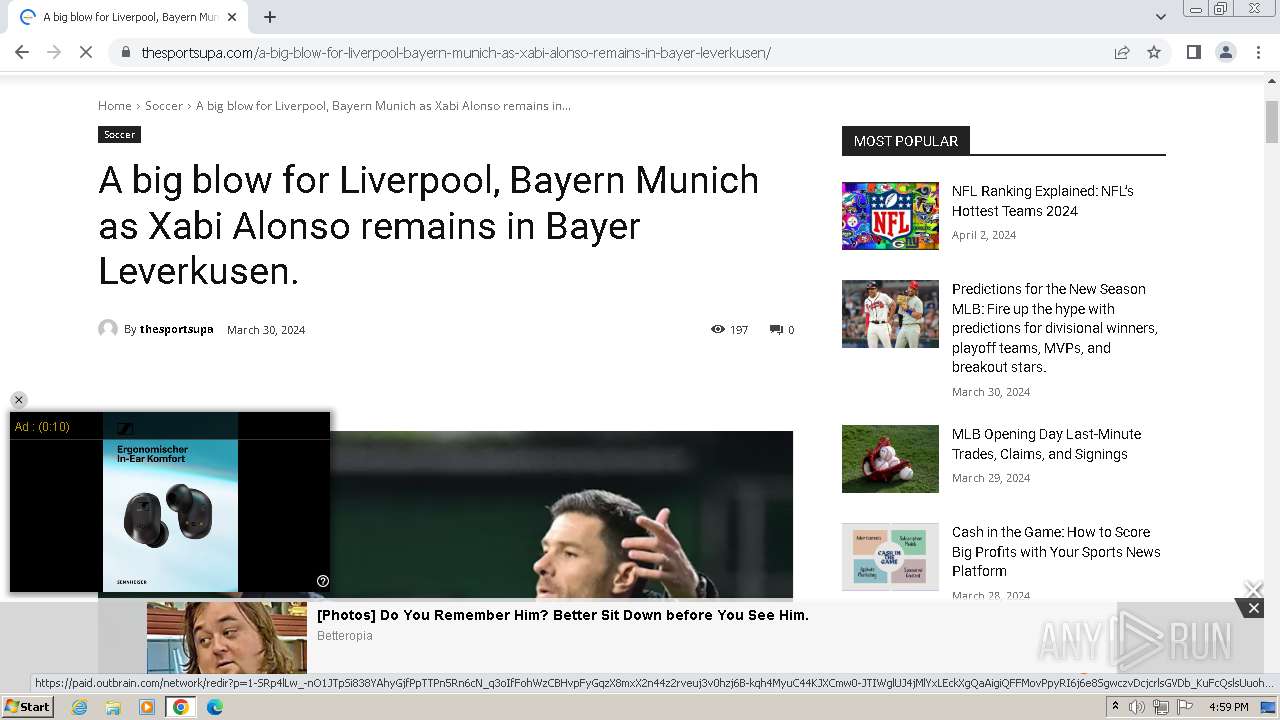This screenshot has height=720, width=1280.
Task: Toggle the browser side panel icon
Action: point(1193,52)
